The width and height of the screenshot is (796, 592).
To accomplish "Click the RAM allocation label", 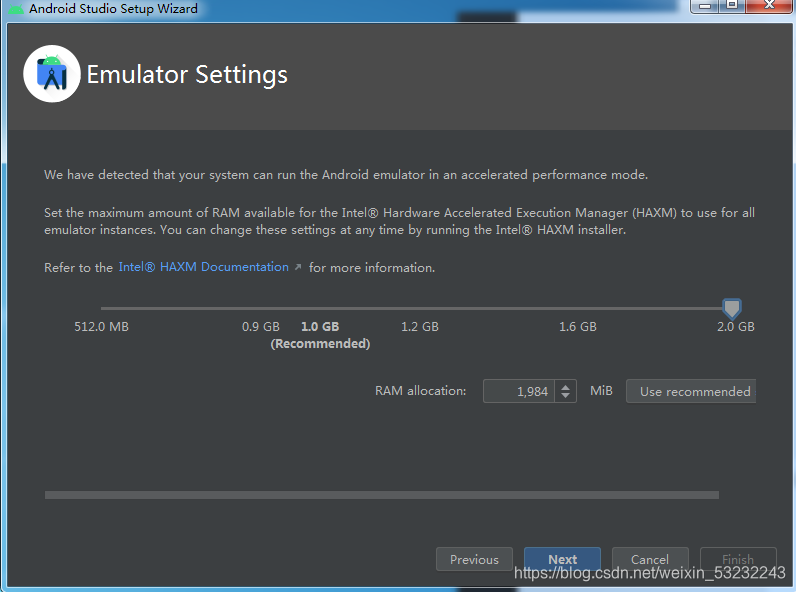I will tap(420, 390).
